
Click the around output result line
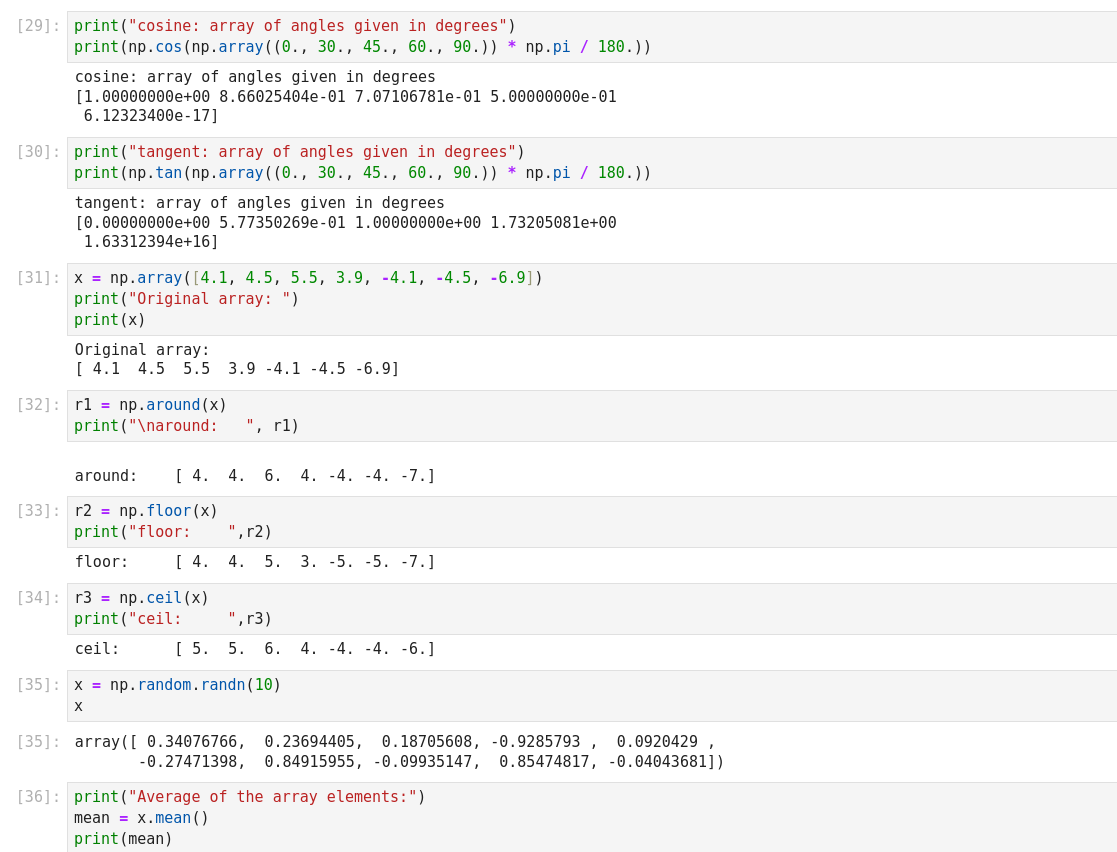(255, 476)
